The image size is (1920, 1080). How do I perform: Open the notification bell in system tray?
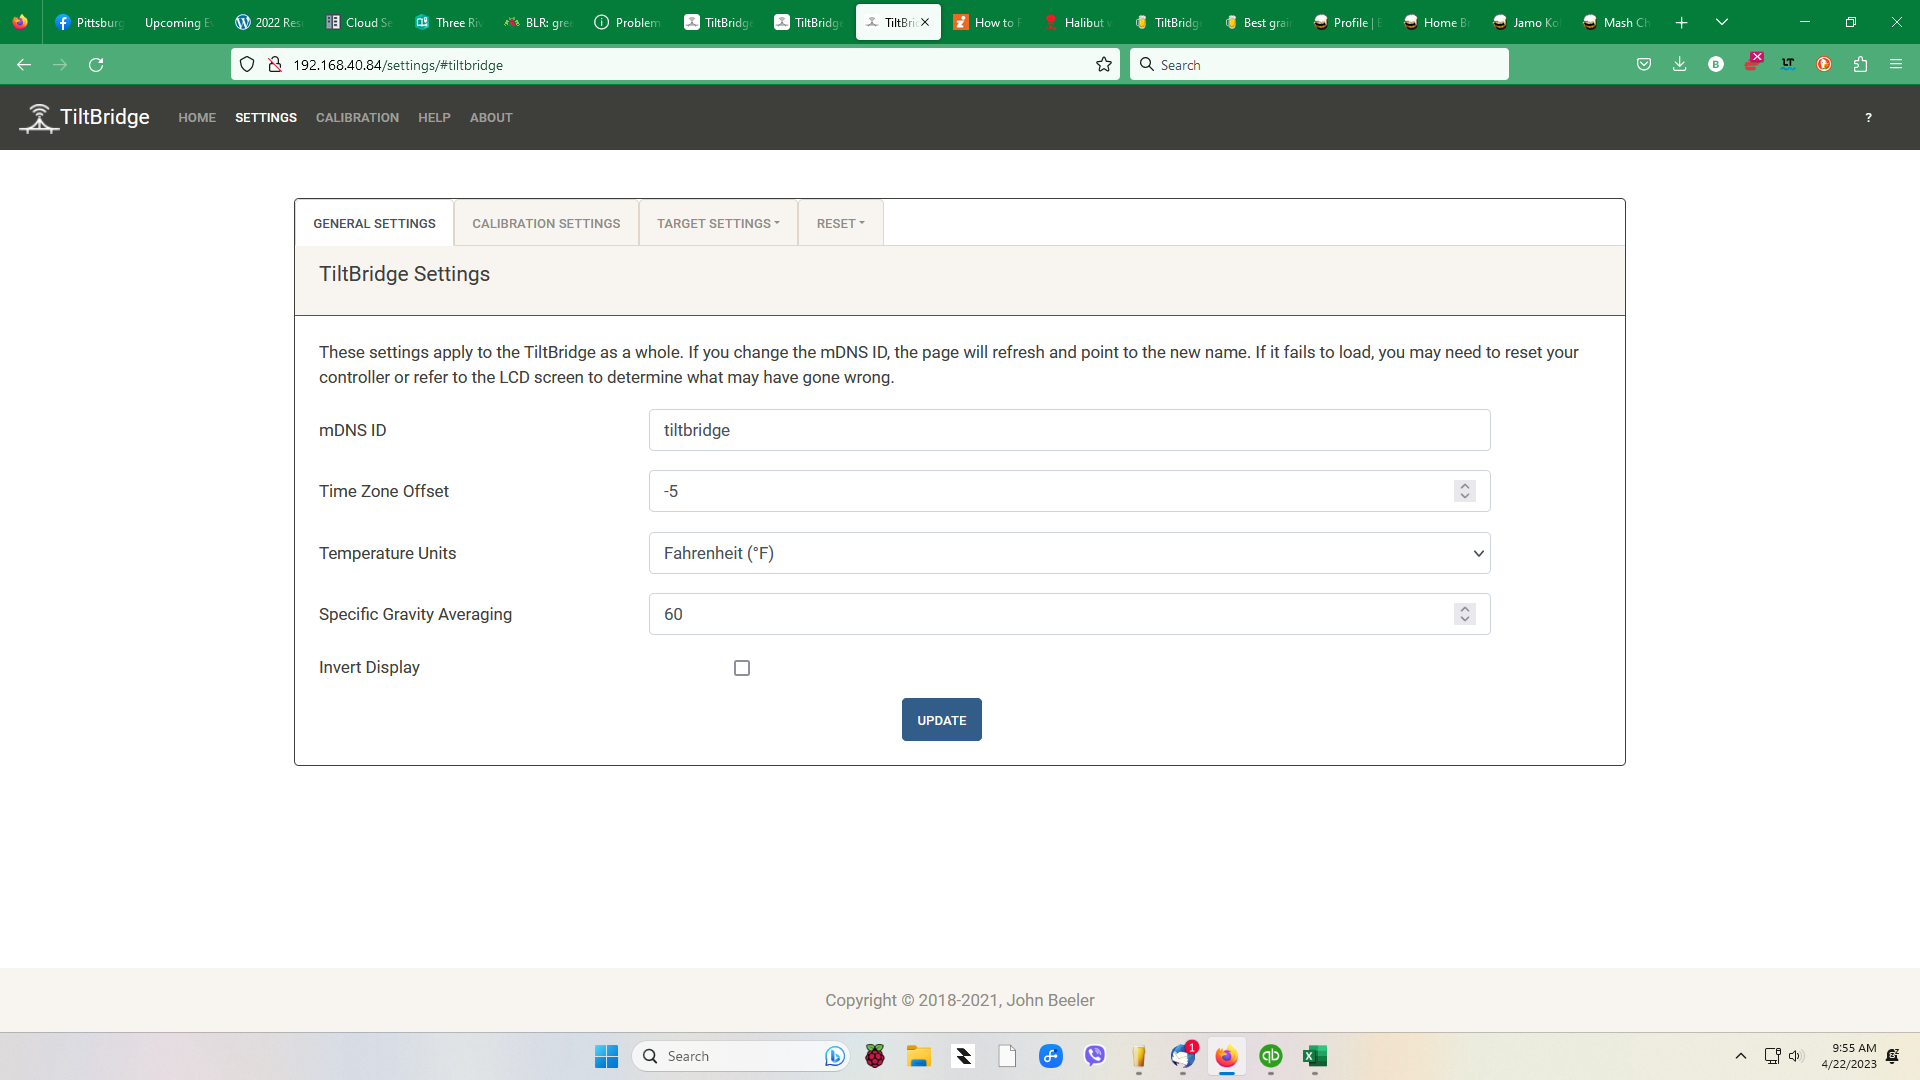tap(1893, 1056)
